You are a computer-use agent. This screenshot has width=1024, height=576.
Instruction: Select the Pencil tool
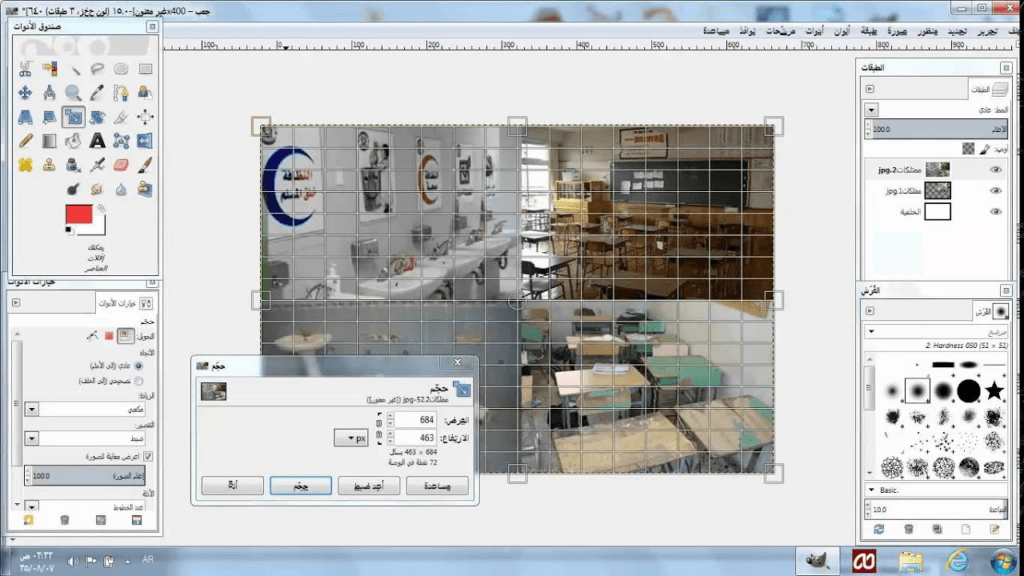pos(25,141)
